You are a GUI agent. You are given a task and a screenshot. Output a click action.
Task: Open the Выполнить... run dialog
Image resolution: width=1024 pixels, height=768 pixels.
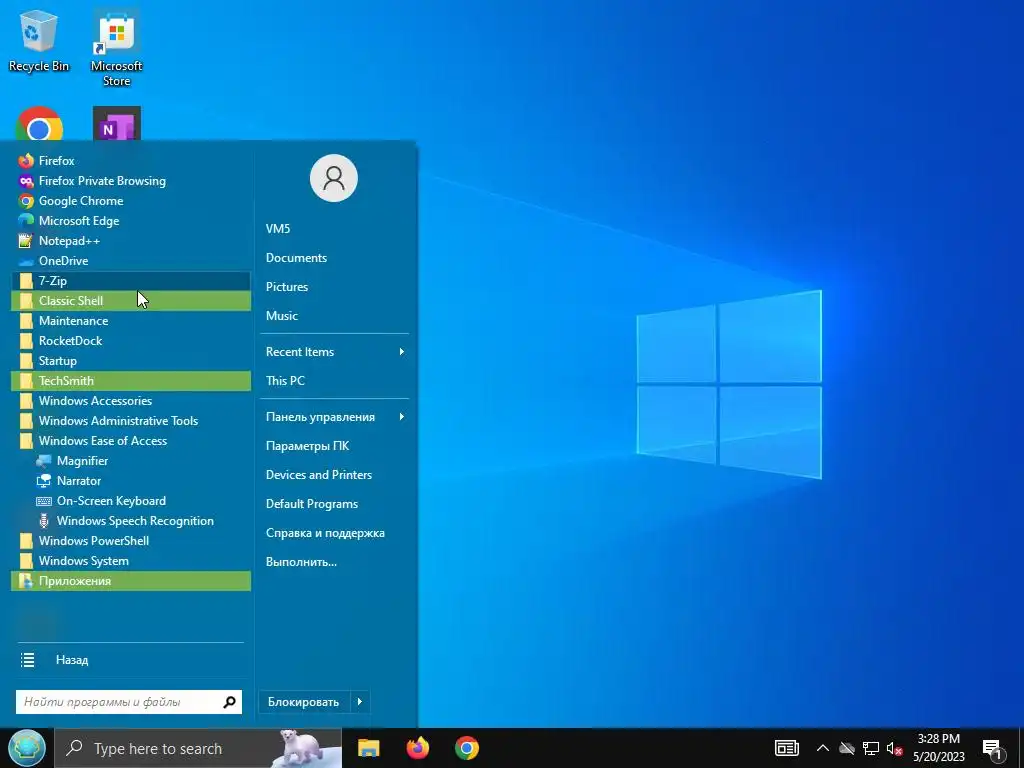click(x=334, y=562)
